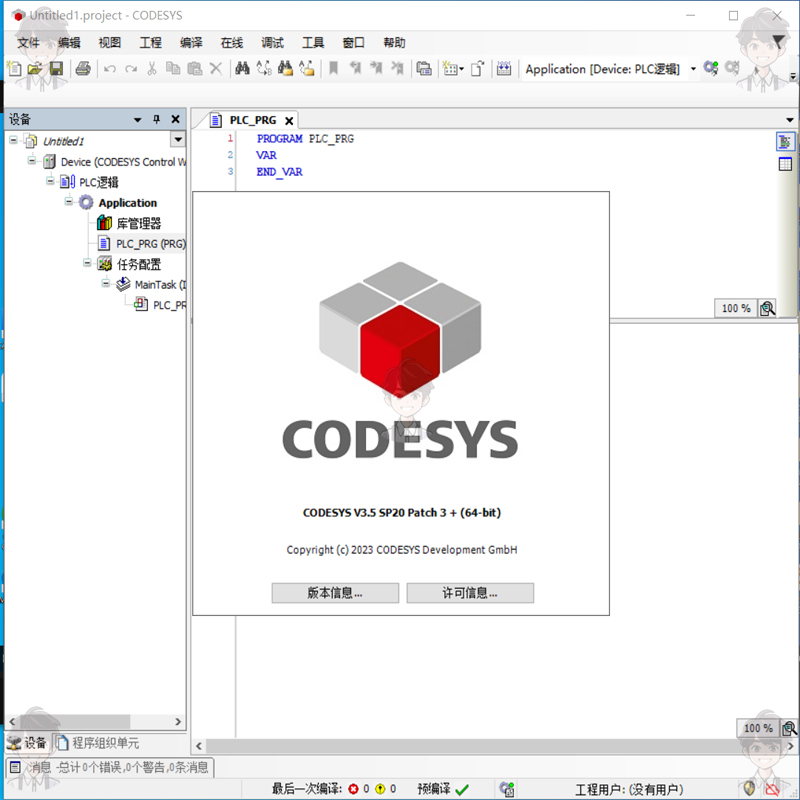800x800 pixels.
Task: Open project using the folder icon
Action: coord(35,68)
